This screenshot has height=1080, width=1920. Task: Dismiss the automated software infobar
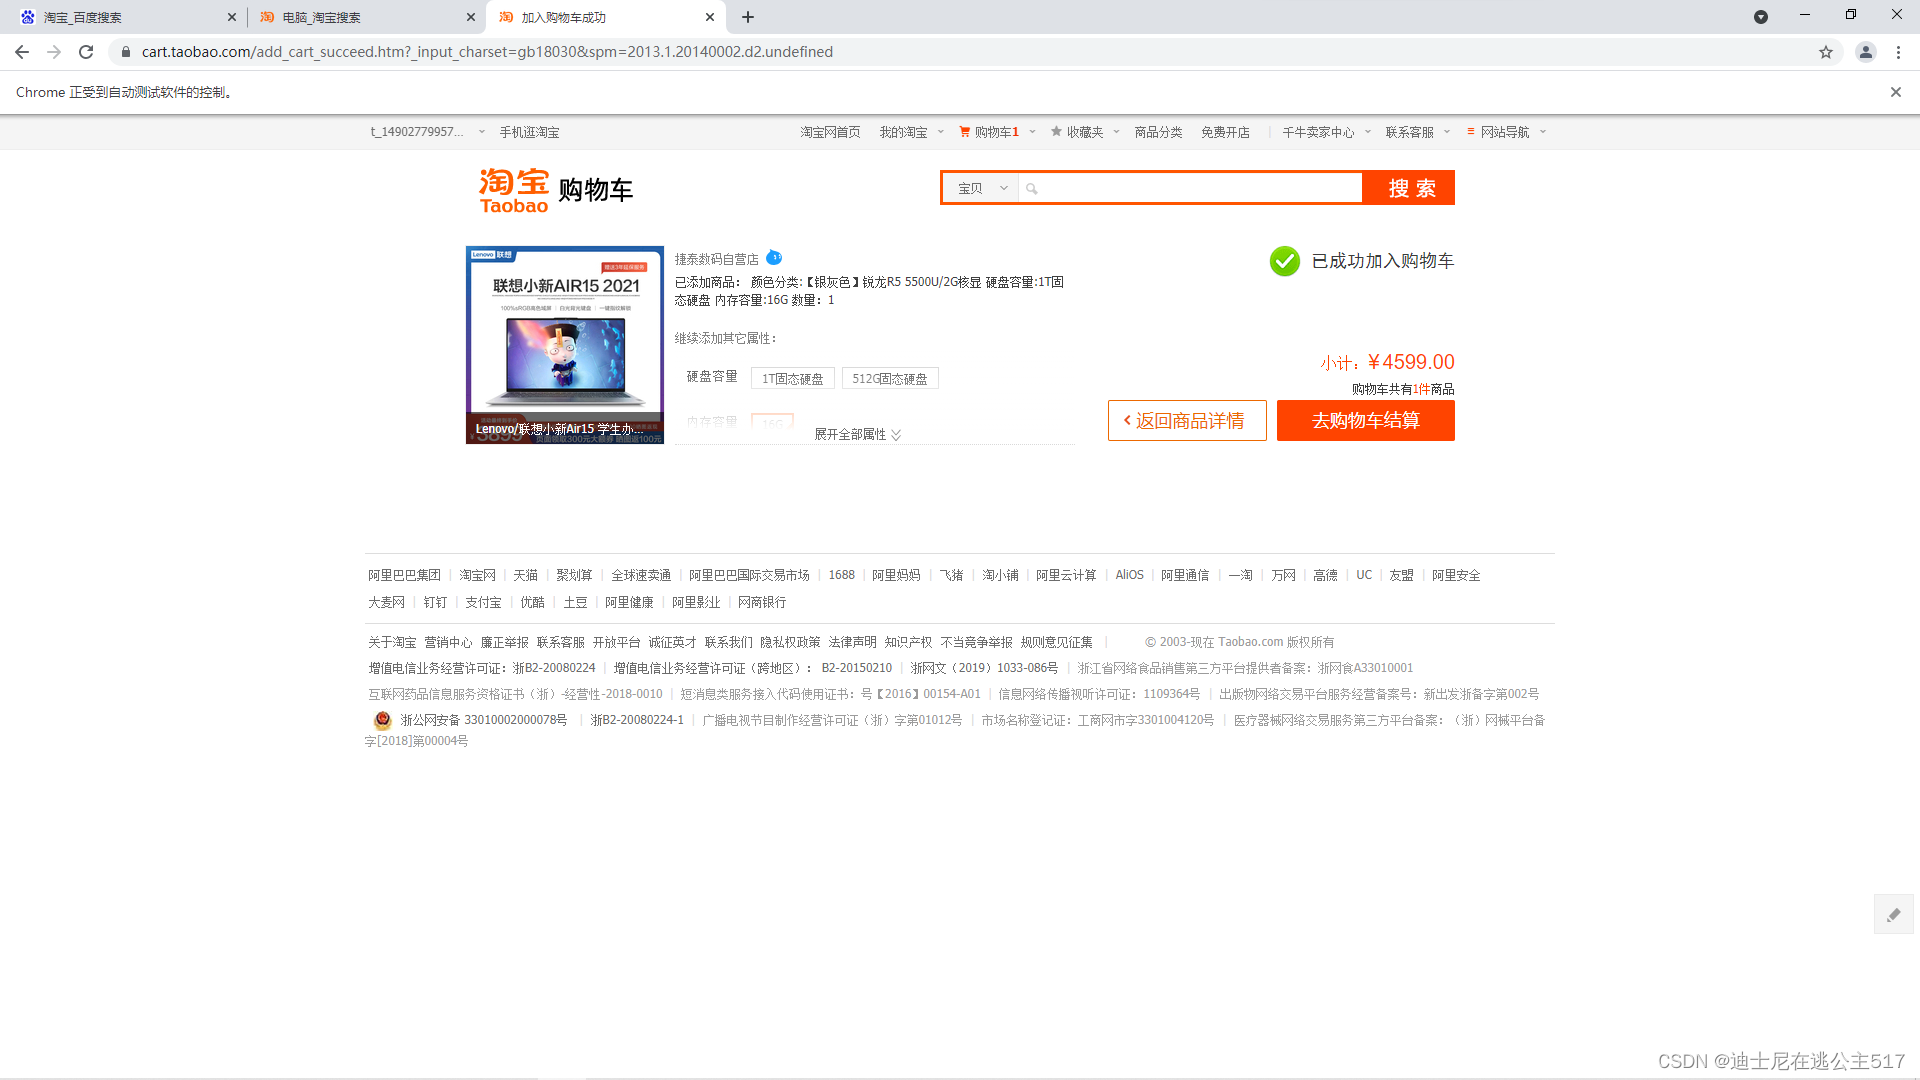point(1895,92)
